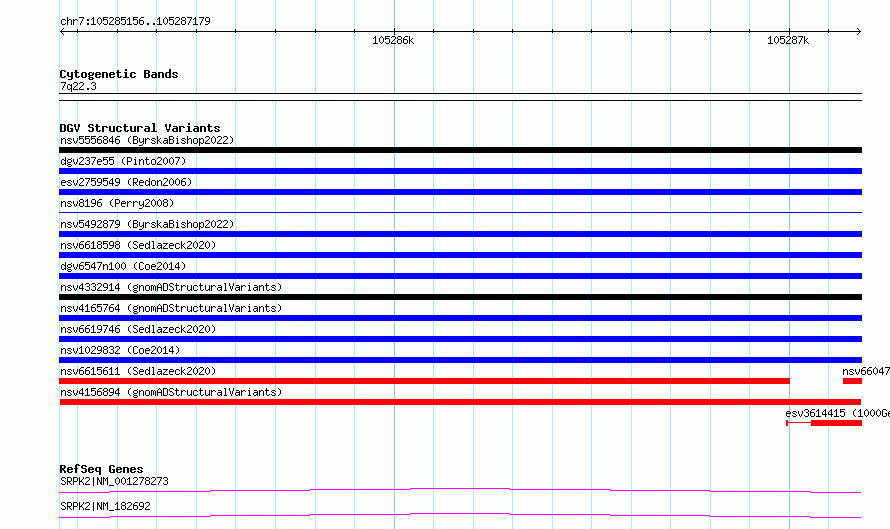Click the nsv8196 thin blue line
890x529 pixels.
click(460, 213)
